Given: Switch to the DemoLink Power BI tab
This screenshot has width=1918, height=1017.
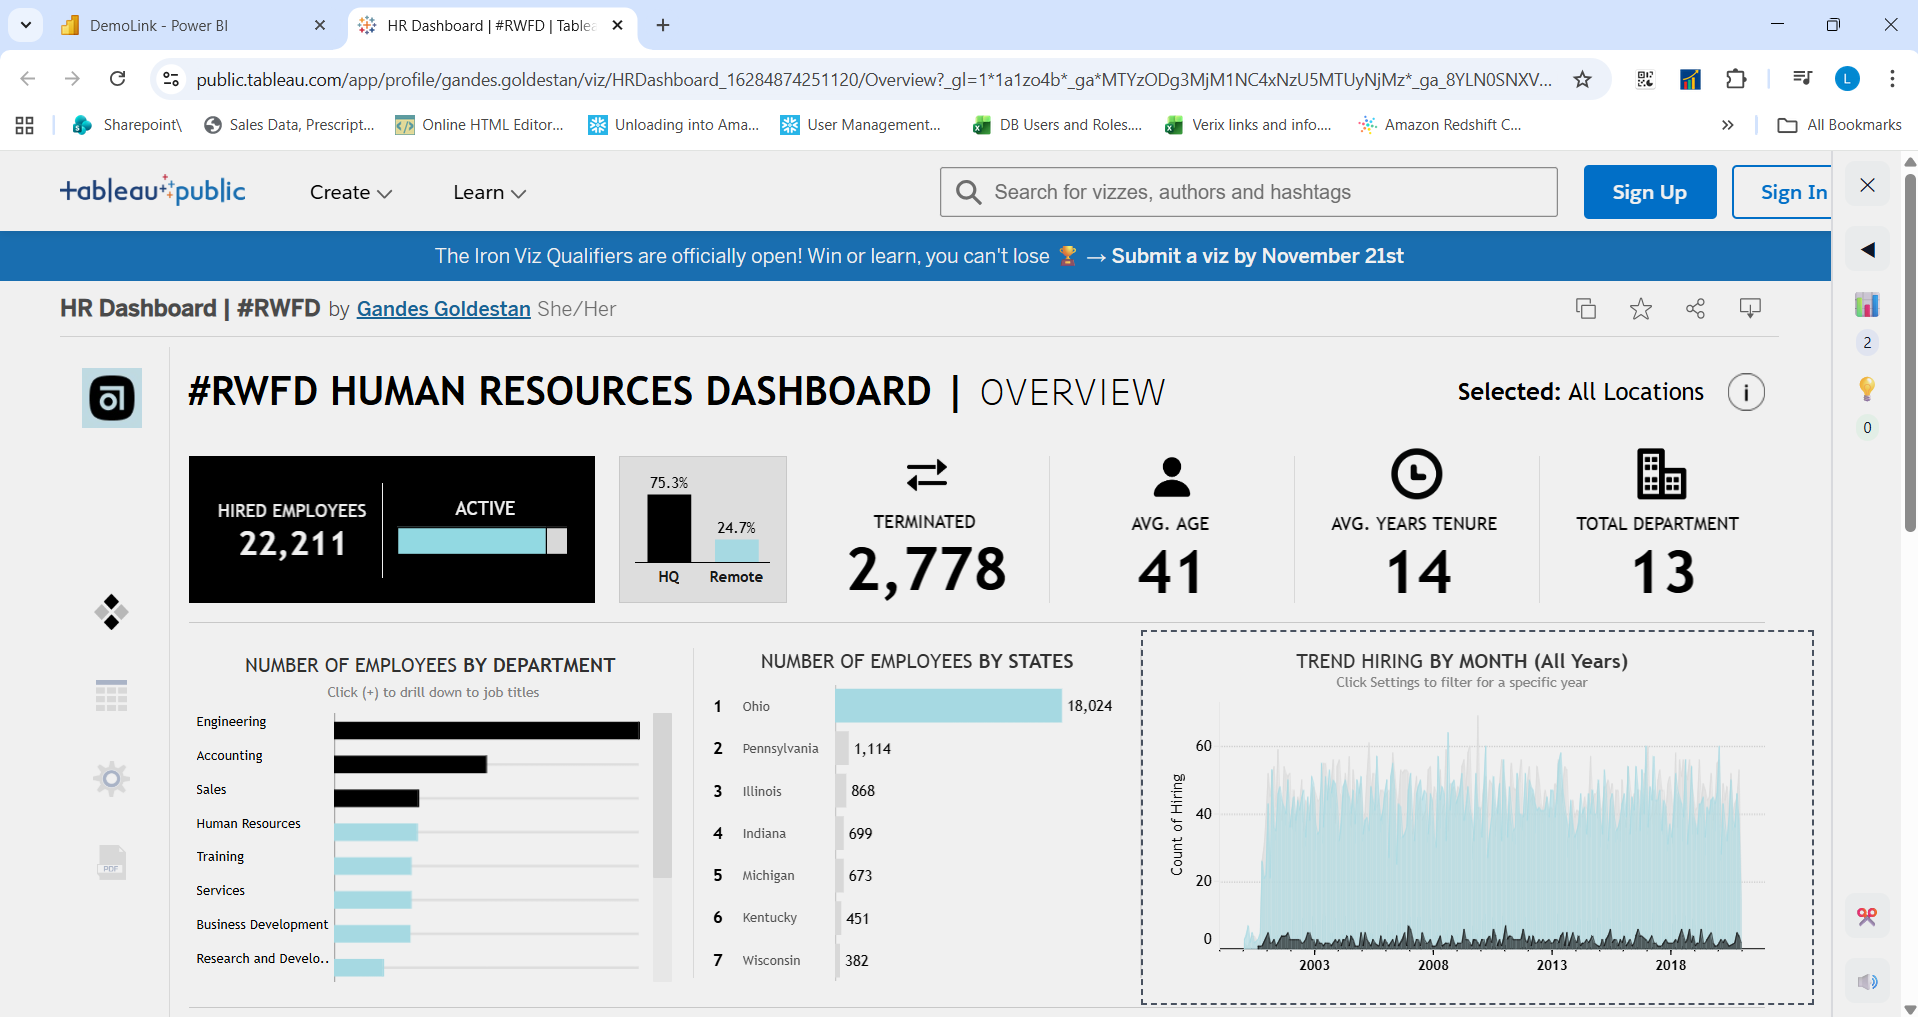Looking at the screenshot, I should pos(170,25).
